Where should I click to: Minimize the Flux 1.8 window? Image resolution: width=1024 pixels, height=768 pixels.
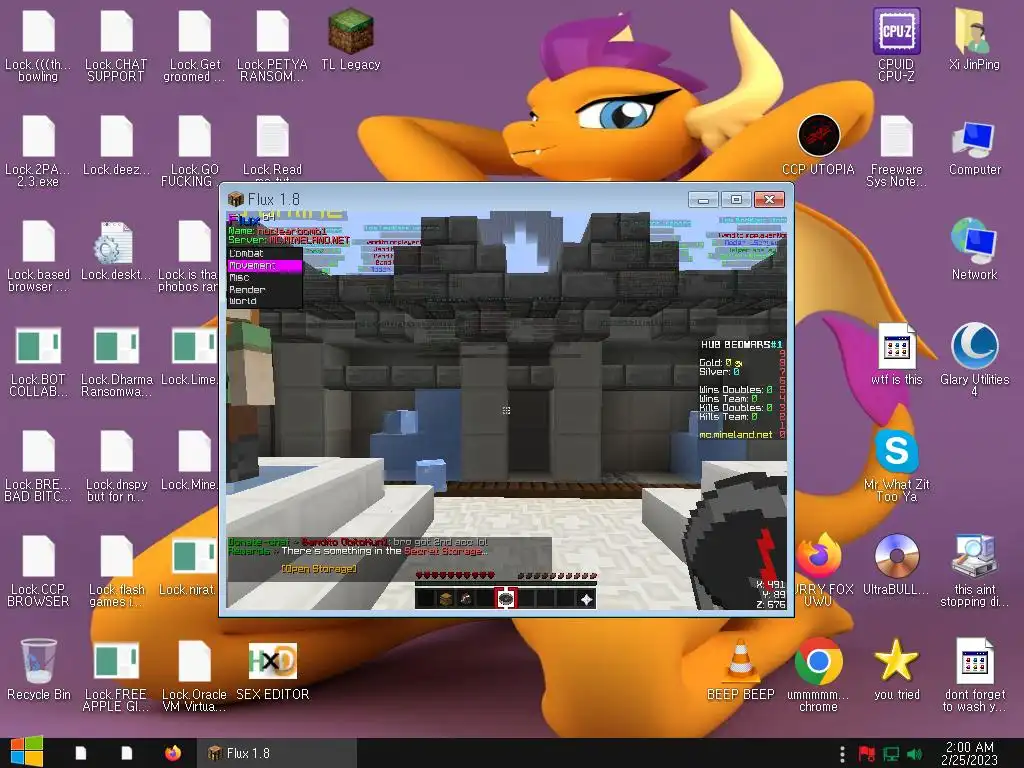click(703, 199)
